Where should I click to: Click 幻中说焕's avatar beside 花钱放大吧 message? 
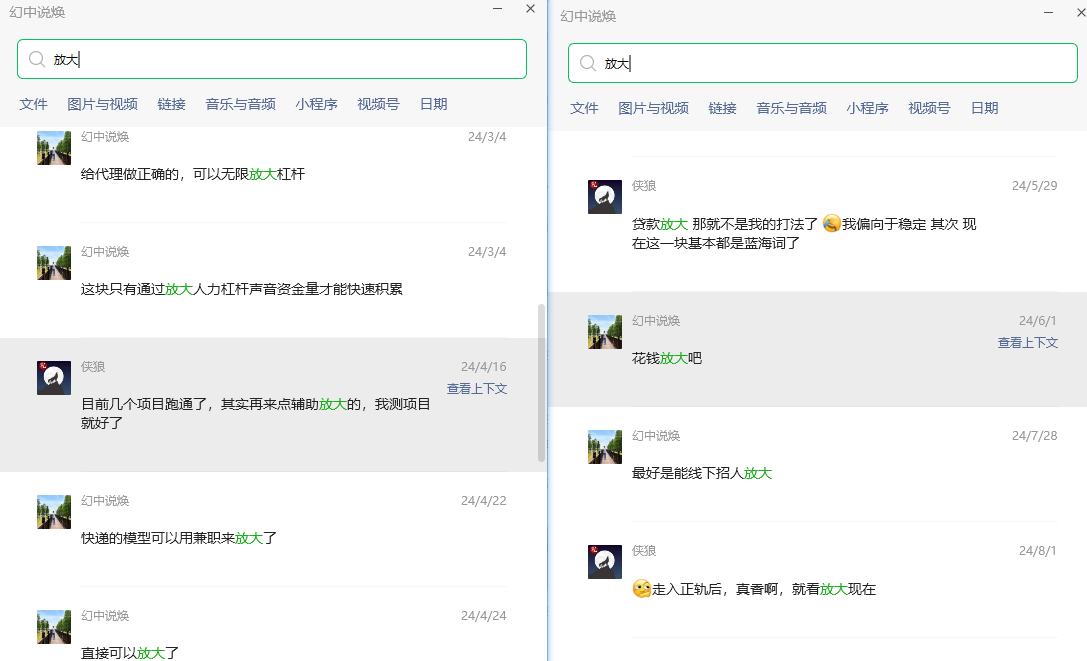click(x=604, y=332)
